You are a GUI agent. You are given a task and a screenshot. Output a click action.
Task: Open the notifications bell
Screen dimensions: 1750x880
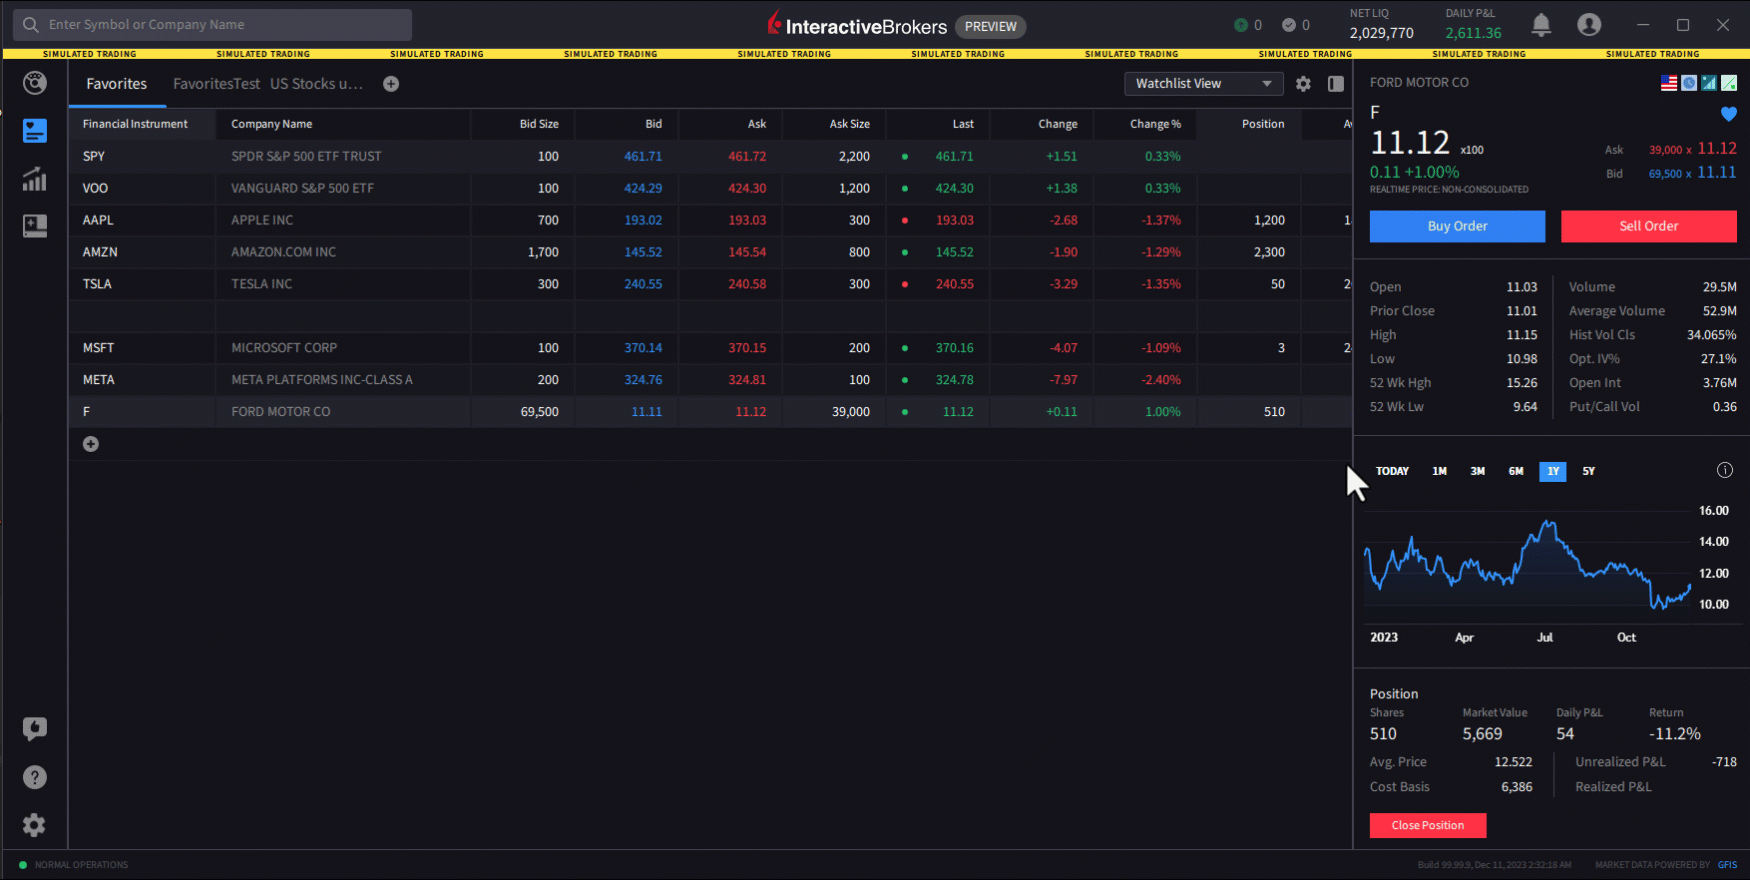pos(1541,25)
